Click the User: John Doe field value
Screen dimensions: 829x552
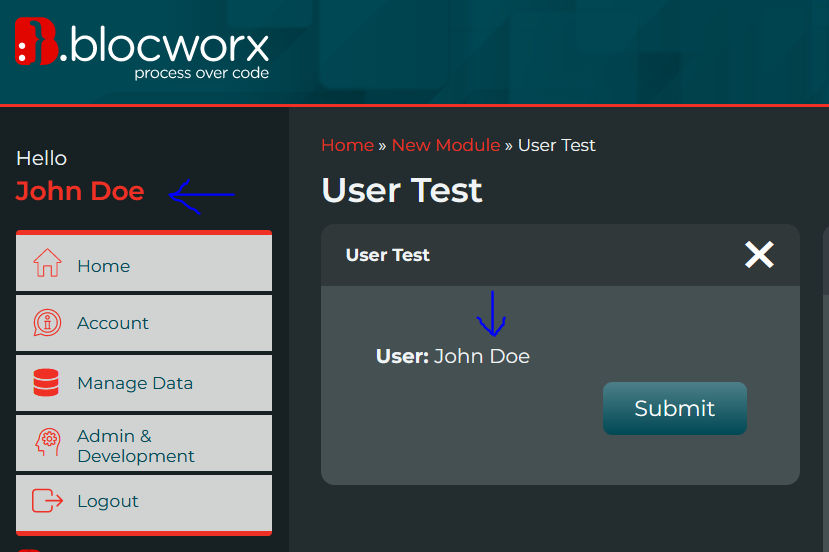point(482,356)
